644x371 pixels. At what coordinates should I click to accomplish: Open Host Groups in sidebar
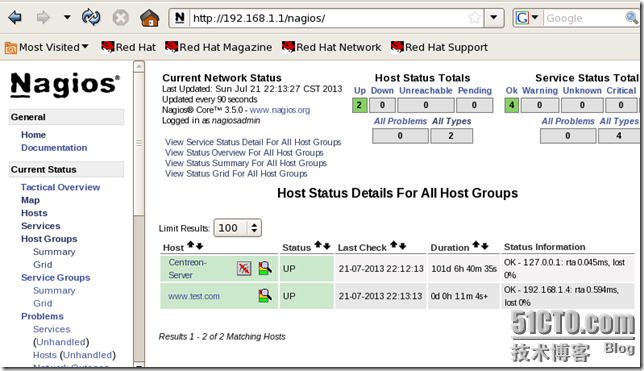(x=49, y=239)
